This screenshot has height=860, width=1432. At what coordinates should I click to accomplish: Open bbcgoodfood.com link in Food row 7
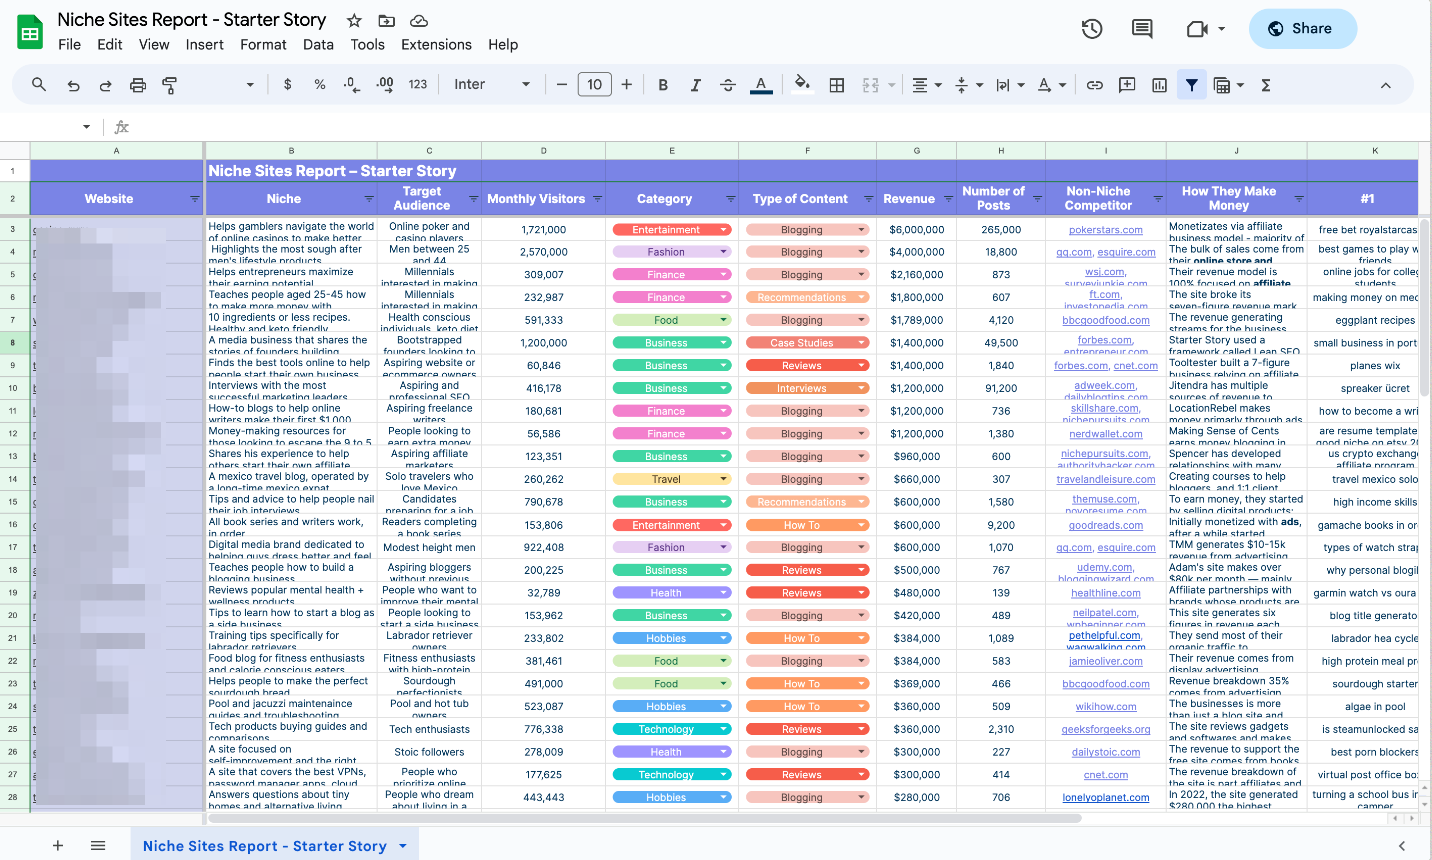(x=1105, y=321)
